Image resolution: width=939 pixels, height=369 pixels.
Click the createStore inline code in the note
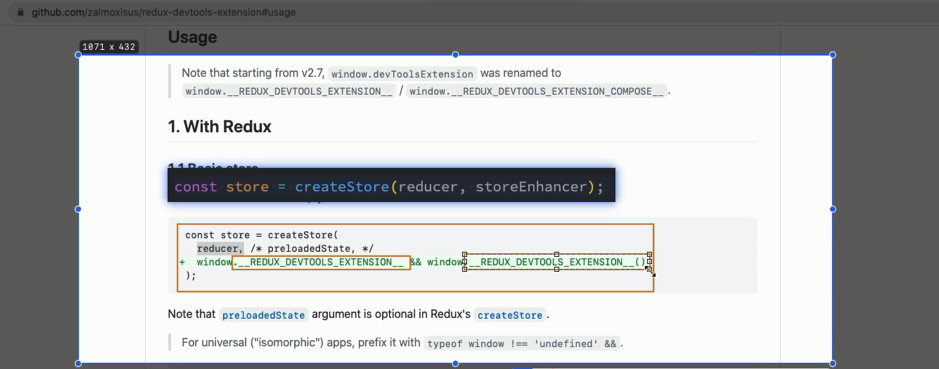pyautogui.click(x=510, y=315)
